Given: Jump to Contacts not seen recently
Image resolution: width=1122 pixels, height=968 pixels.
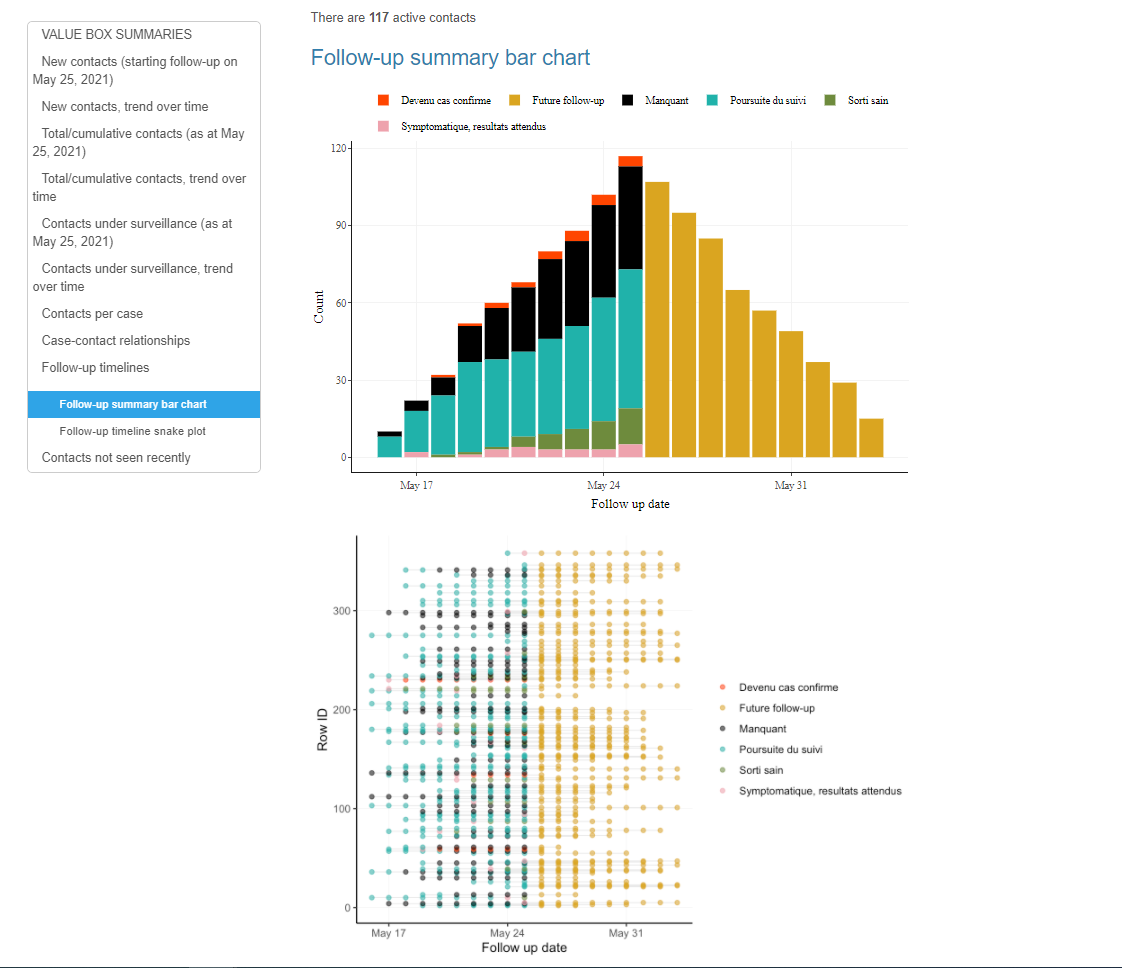Looking at the screenshot, I should (116, 457).
